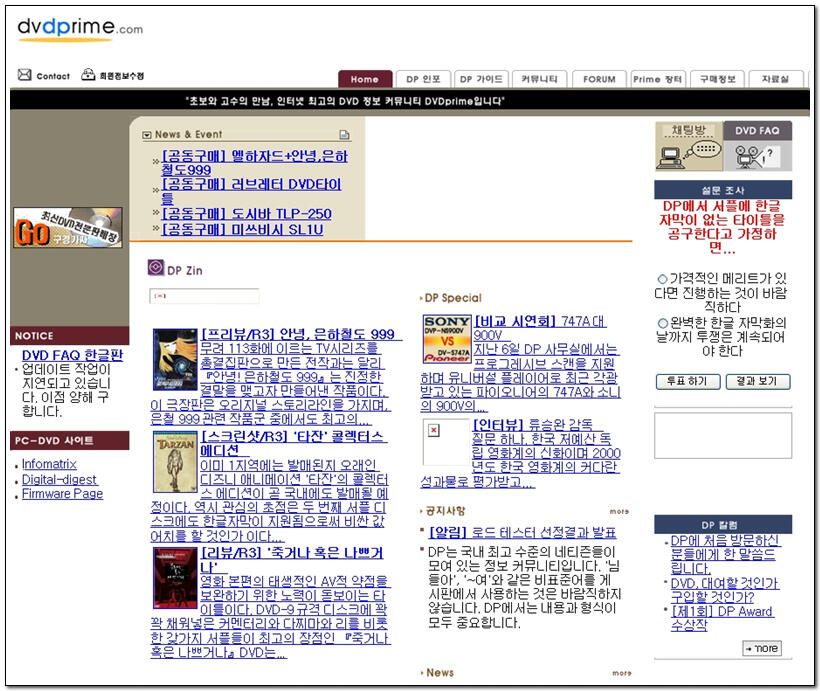The height and width of the screenshot is (691, 820).
Task: Click the Contact envelope icon
Action: (x=25, y=75)
